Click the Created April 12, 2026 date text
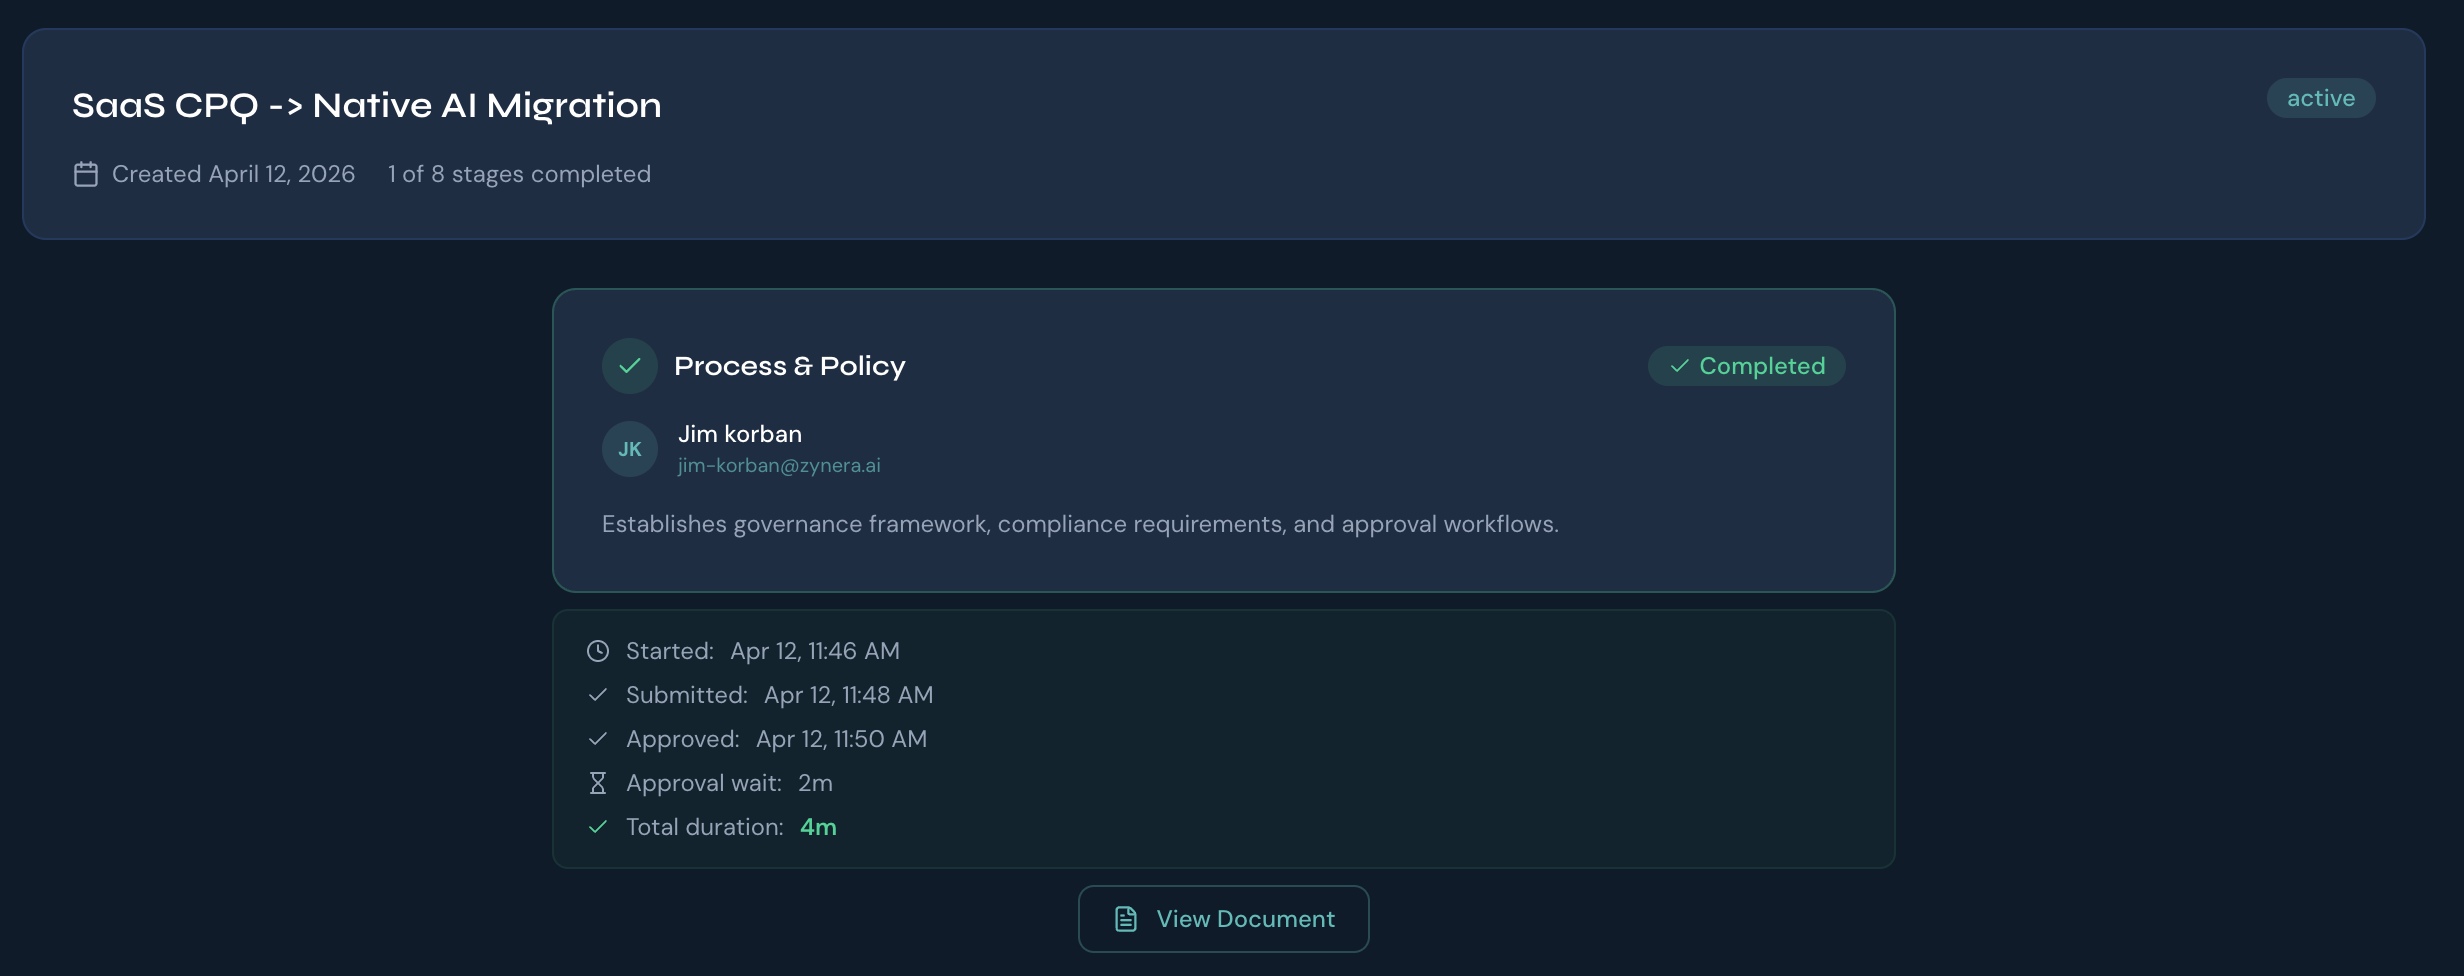The height and width of the screenshot is (976, 2464). [x=233, y=174]
